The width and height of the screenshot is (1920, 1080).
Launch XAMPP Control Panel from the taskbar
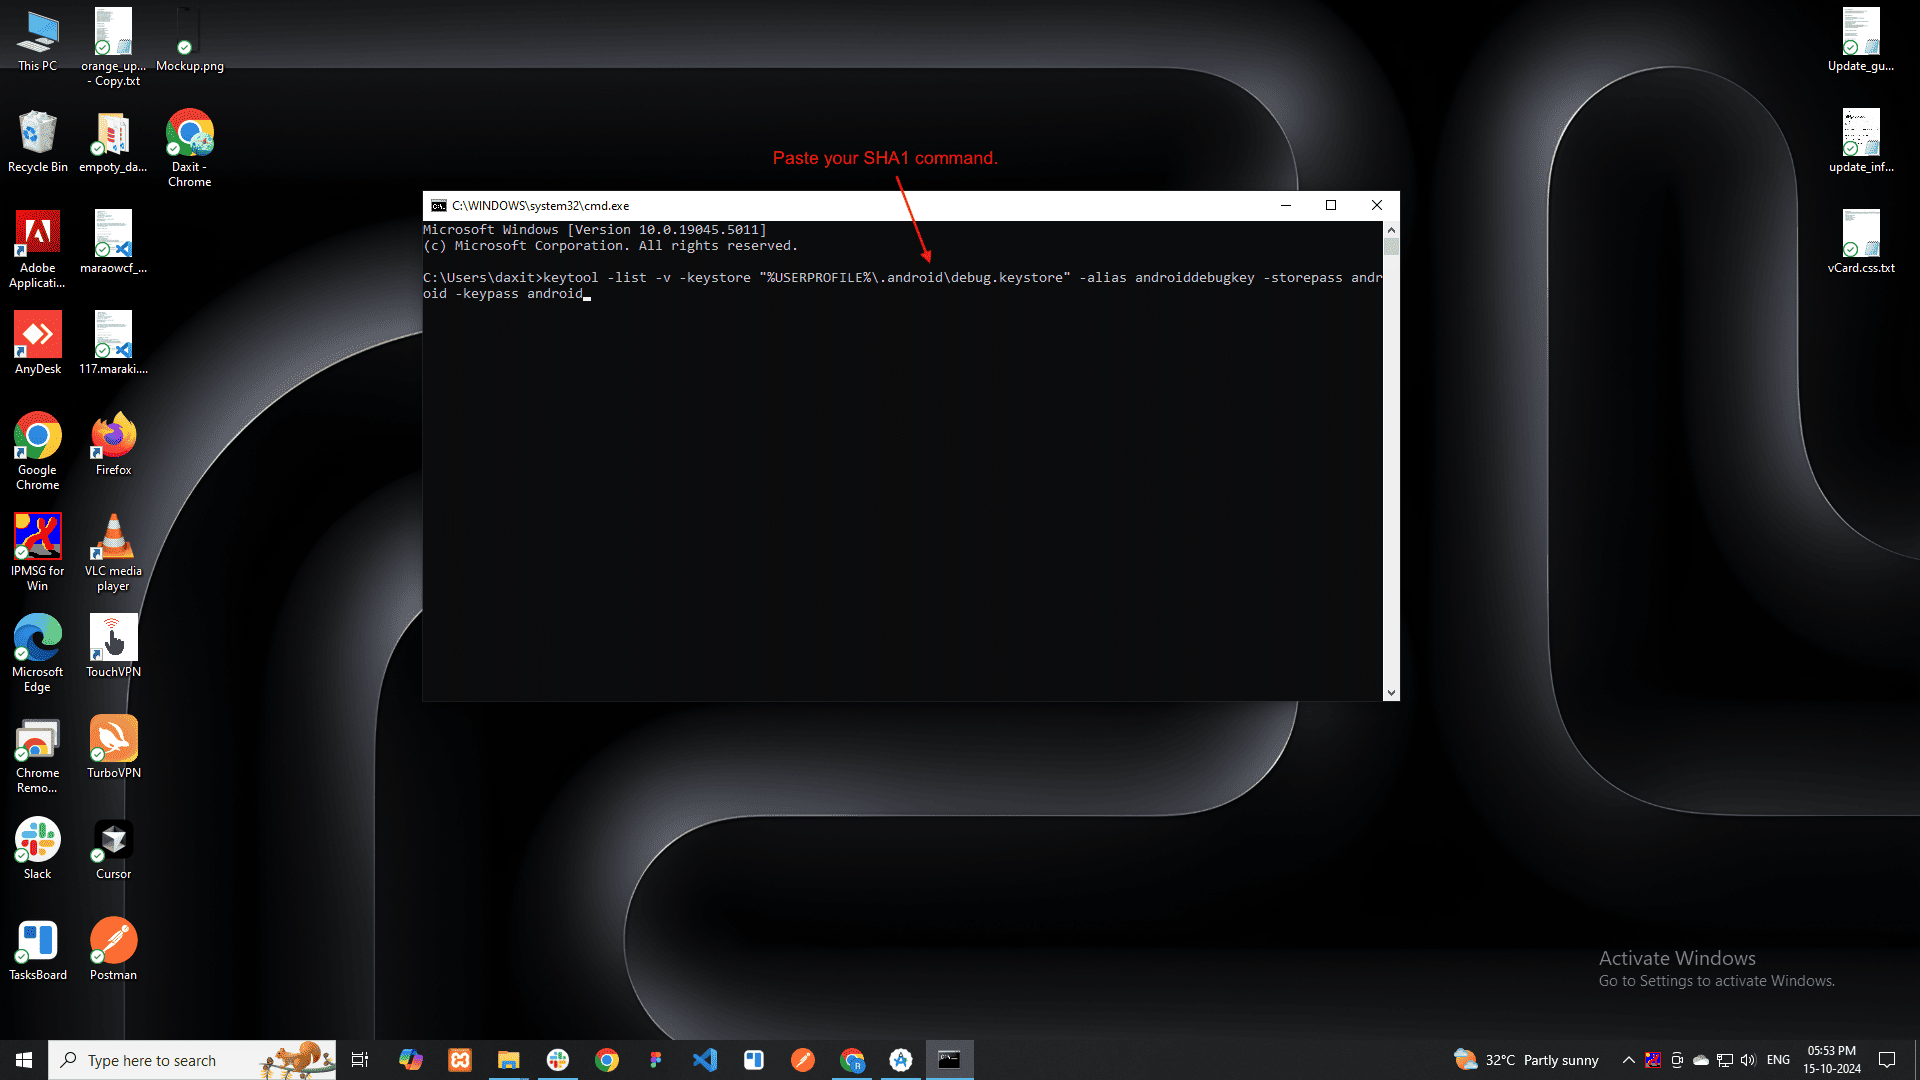[459, 1059]
